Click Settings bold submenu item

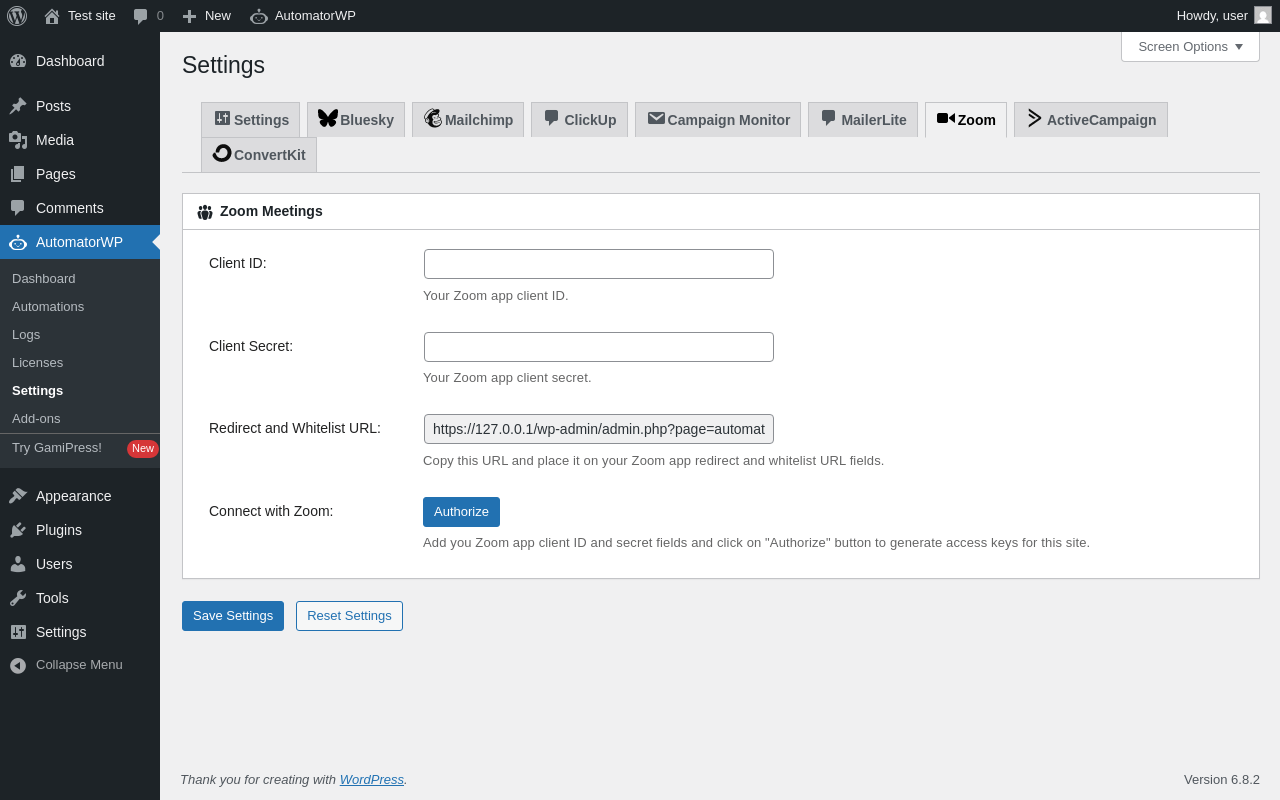[38, 390]
